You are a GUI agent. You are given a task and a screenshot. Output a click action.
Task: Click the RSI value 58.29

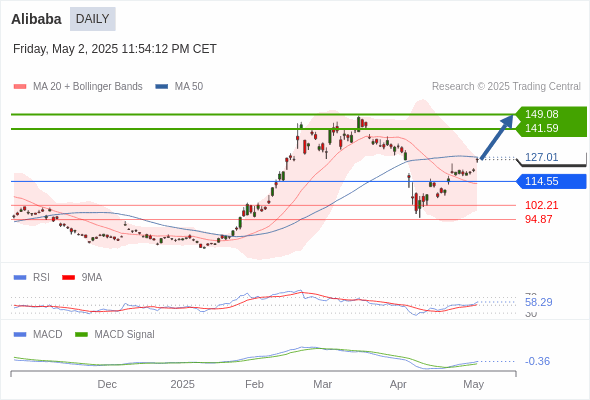click(x=538, y=302)
